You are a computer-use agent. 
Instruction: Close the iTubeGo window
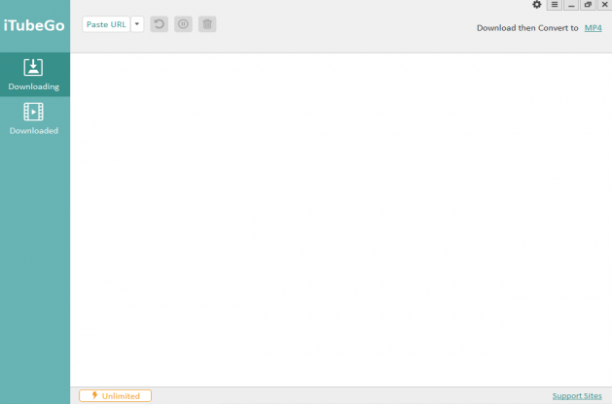pyautogui.click(x=605, y=5)
